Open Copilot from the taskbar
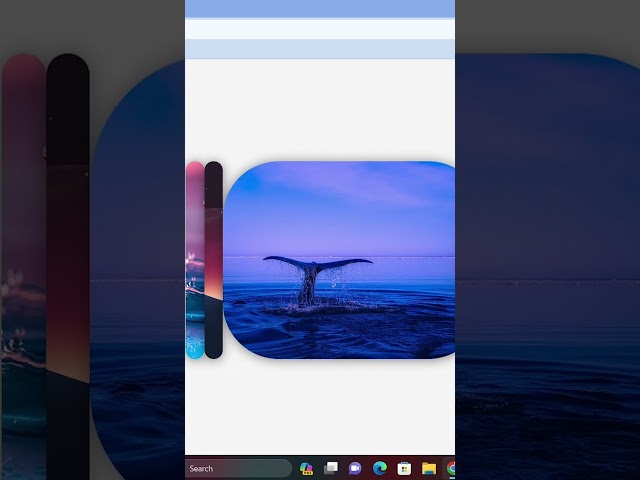The image size is (640, 480). [306, 468]
